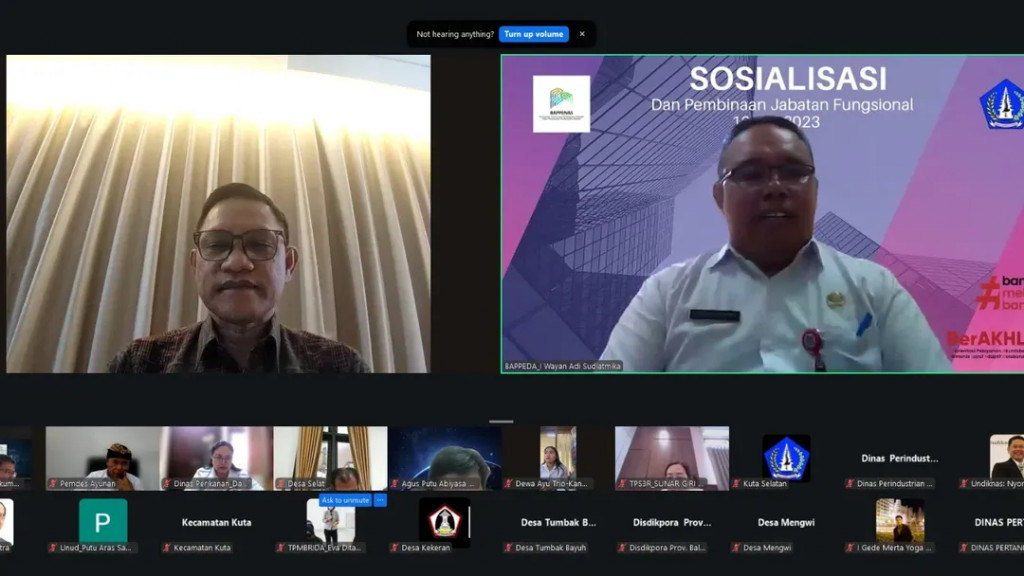Select the Pemdes Ayunan participant video
This screenshot has width=1024, height=576.
pos(102,457)
